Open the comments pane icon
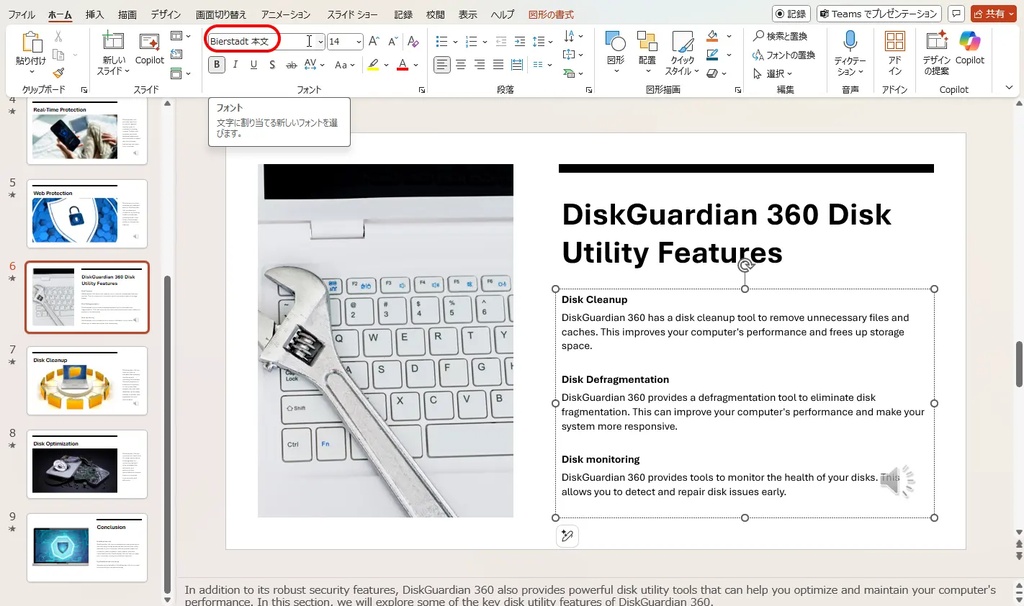The width and height of the screenshot is (1024, 606). coord(956,14)
